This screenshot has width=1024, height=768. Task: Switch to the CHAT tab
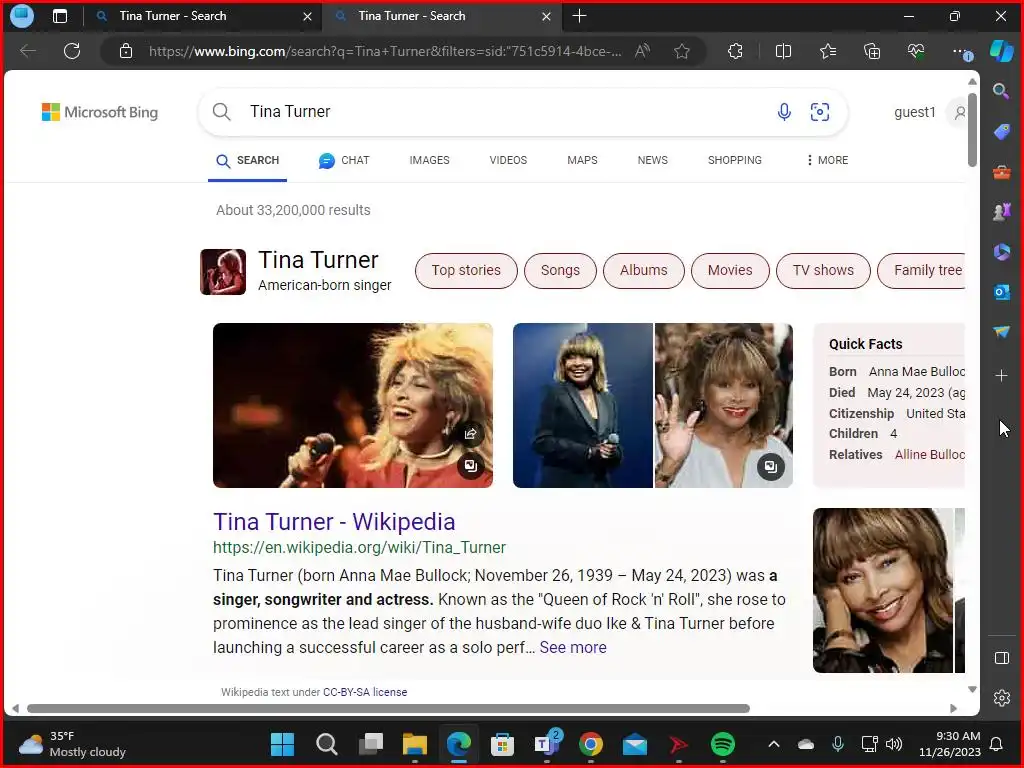pyautogui.click(x=344, y=160)
